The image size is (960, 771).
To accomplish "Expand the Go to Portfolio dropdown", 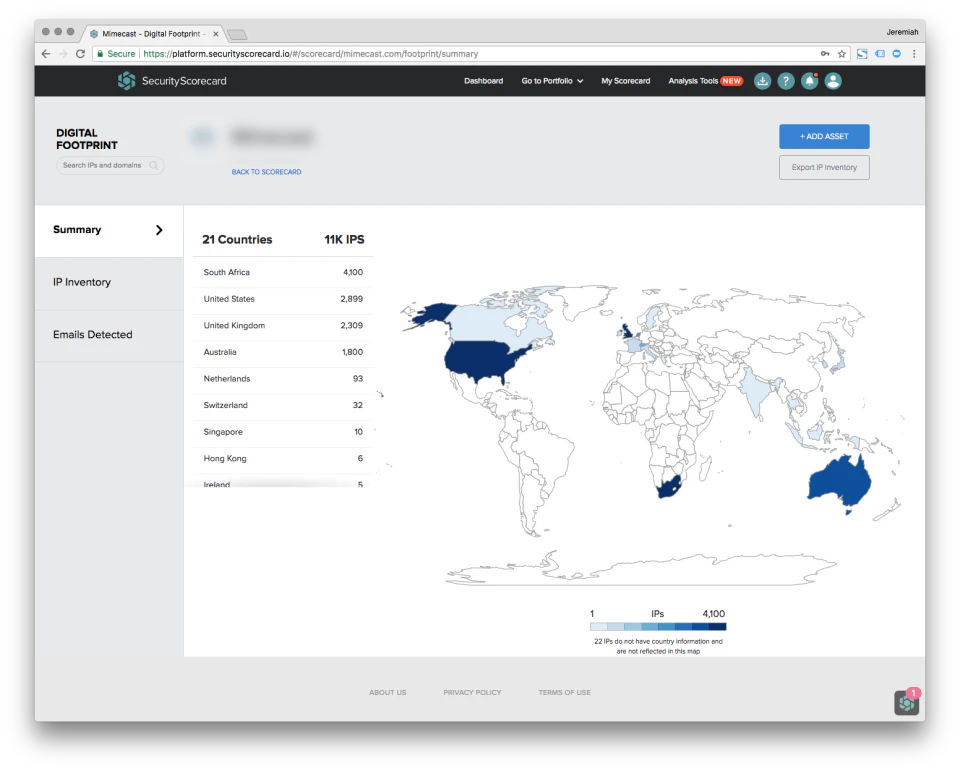I will 551,81.
